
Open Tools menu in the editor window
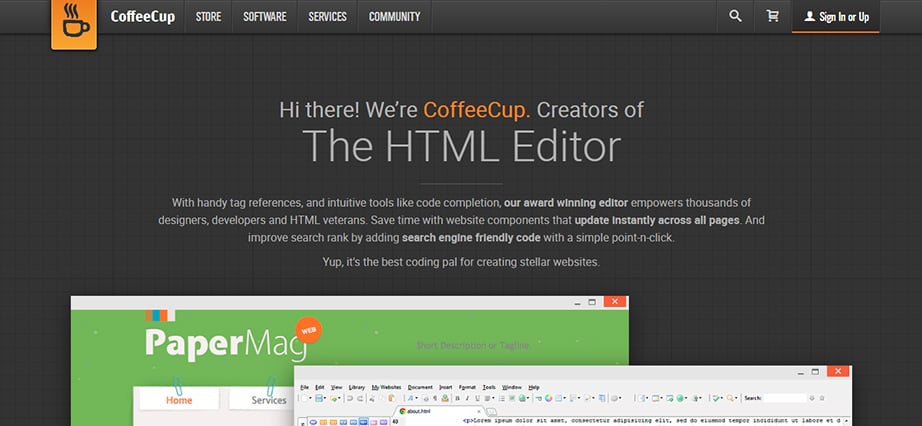(x=489, y=387)
